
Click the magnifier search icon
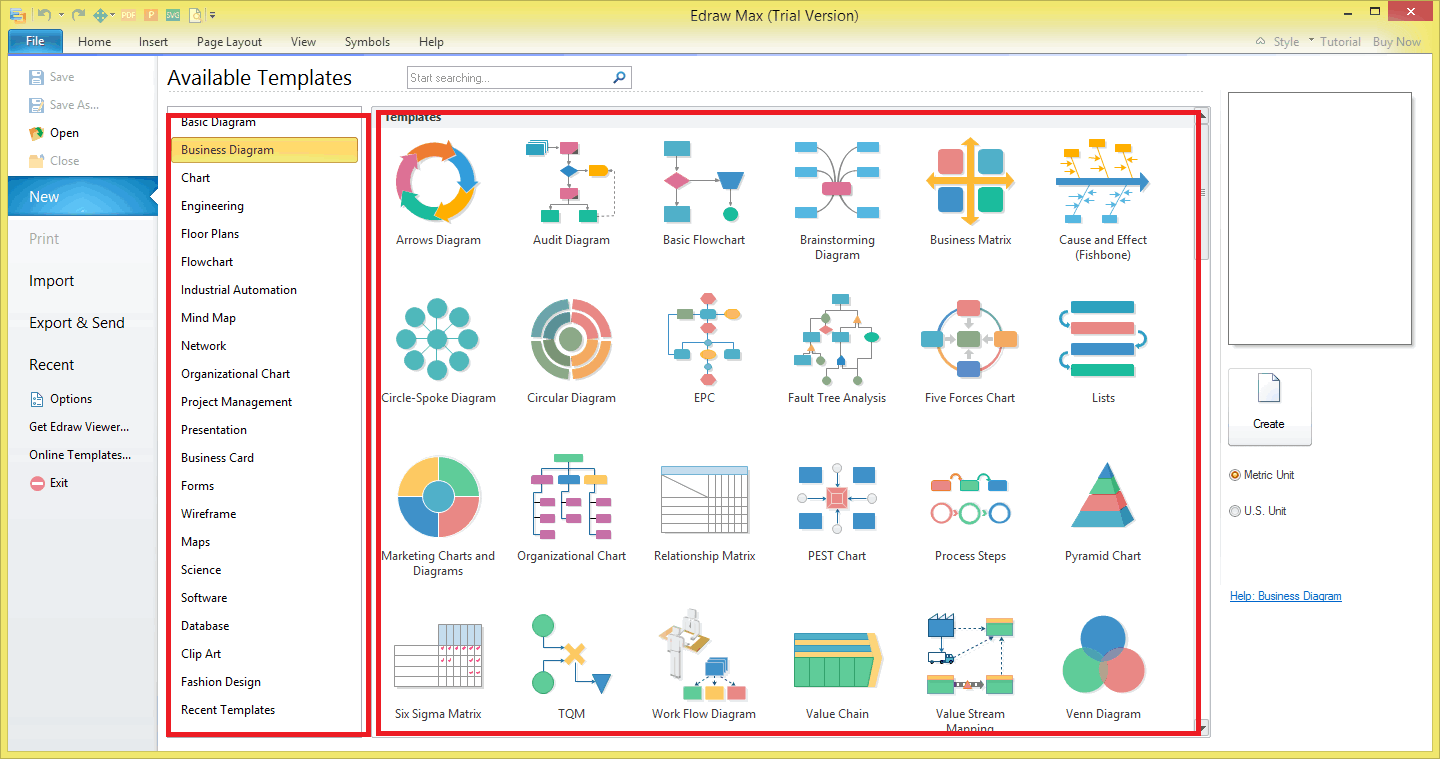[620, 77]
